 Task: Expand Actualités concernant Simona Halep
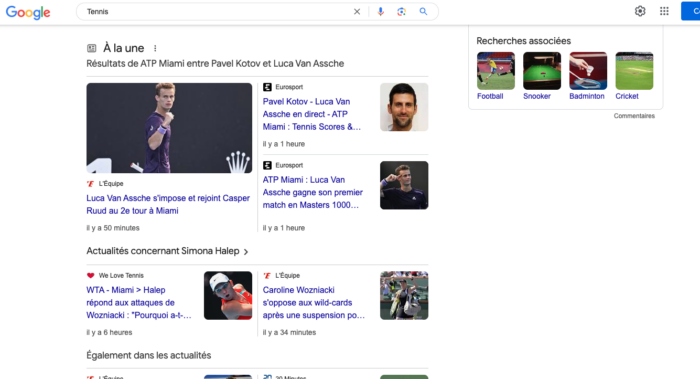coord(167,251)
